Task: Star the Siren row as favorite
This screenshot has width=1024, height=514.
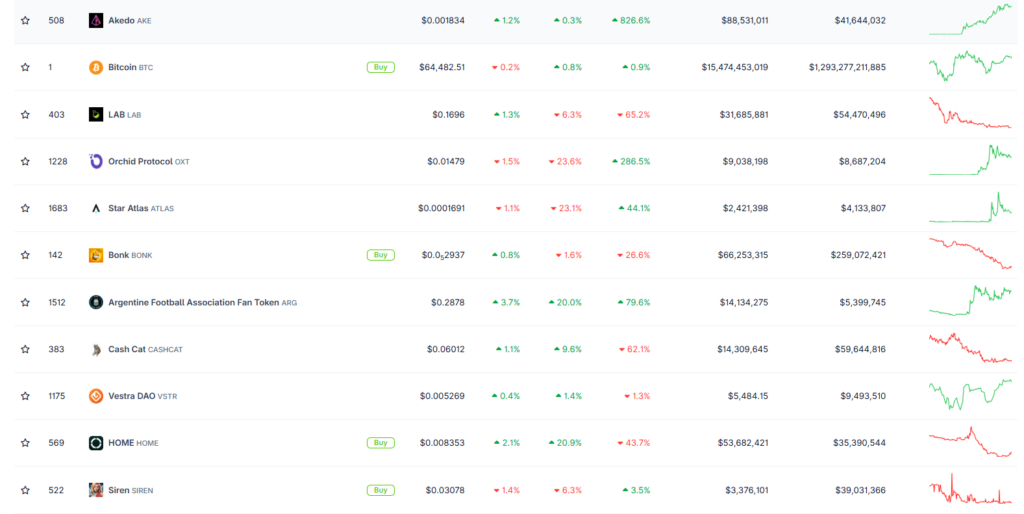Action: pos(25,490)
